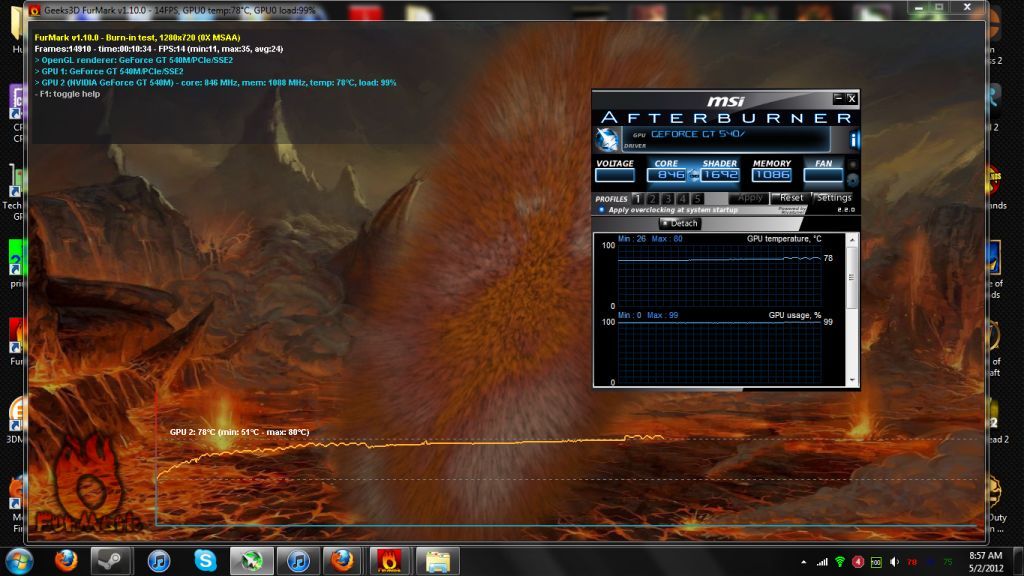Image resolution: width=1024 pixels, height=576 pixels.
Task: Click the red octagon "4" tray icon
Action: coord(858,562)
